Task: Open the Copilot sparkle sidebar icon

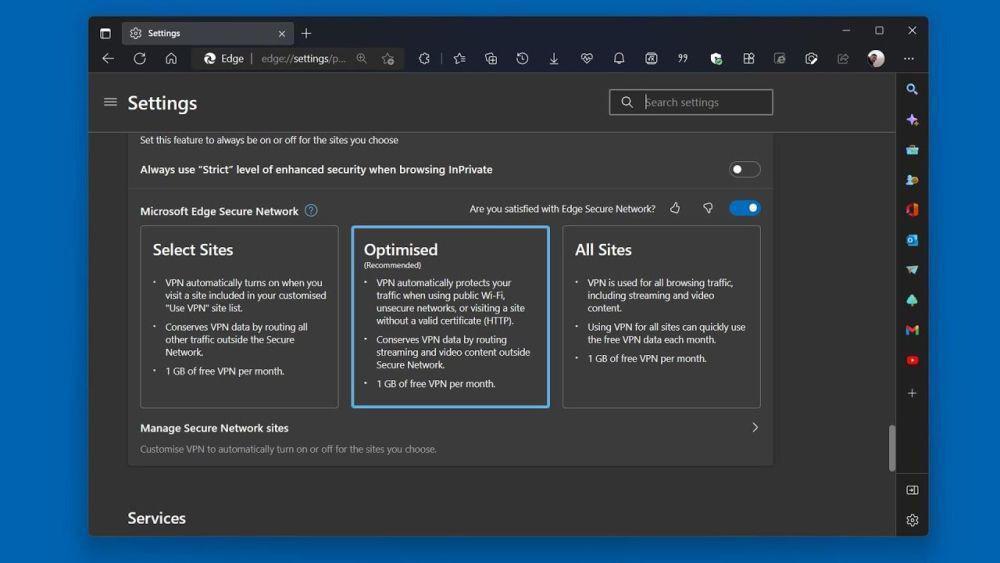Action: tap(912, 120)
